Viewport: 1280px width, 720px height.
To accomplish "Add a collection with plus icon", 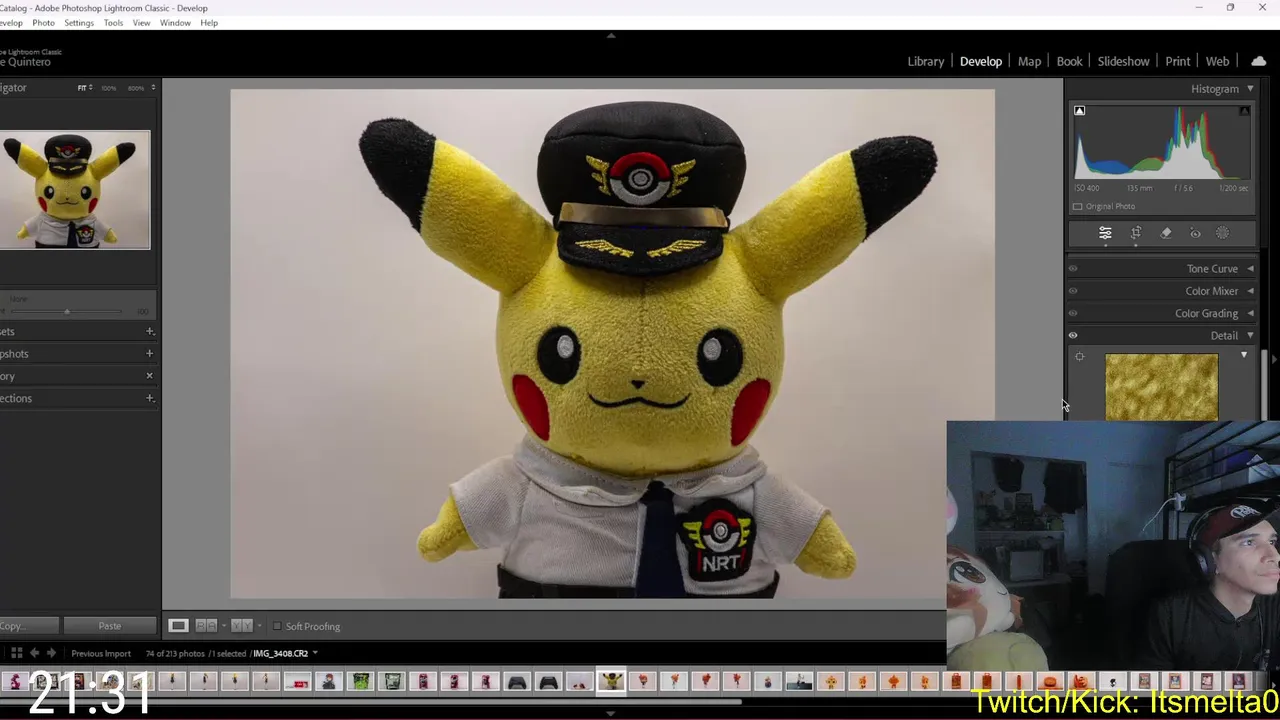I will tap(149, 398).
